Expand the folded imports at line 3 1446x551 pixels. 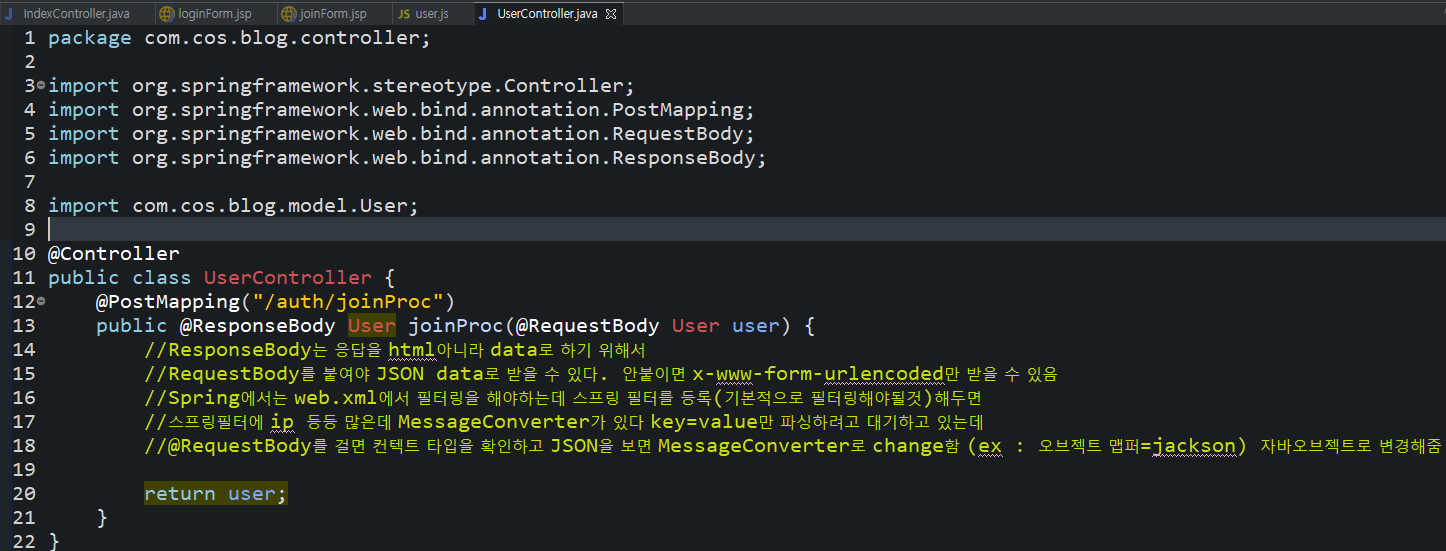(x=40, y=85)
